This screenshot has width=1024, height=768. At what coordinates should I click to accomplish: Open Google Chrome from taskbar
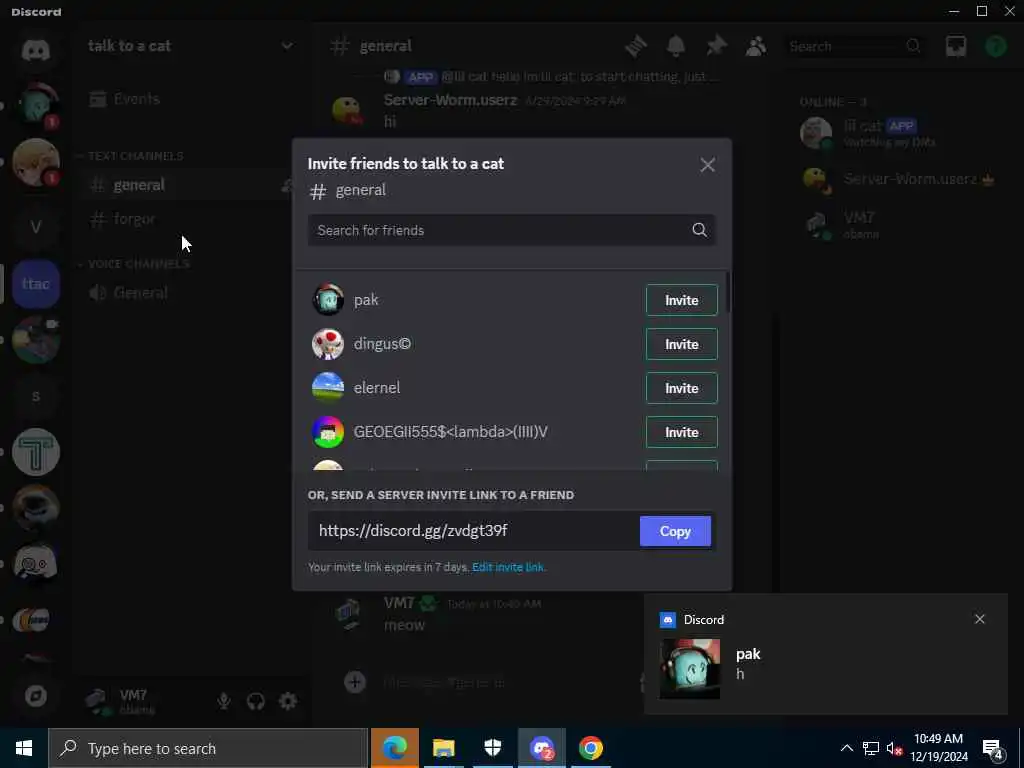point(590,748)
